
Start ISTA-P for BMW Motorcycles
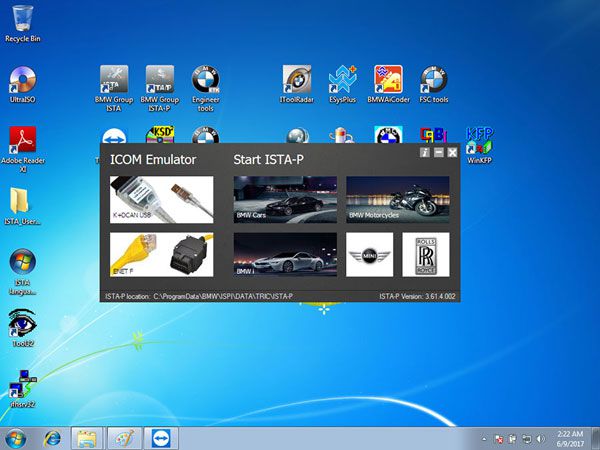point(398,199)
